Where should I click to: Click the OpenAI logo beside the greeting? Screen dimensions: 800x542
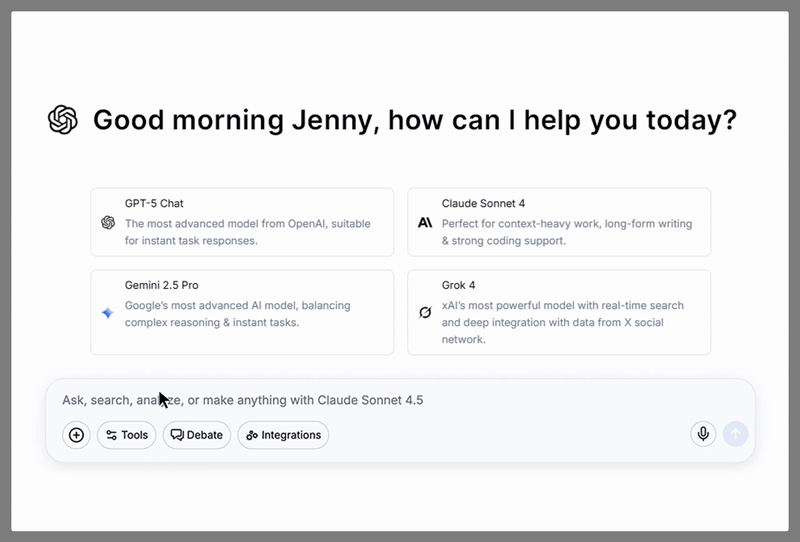pos(63,120)
